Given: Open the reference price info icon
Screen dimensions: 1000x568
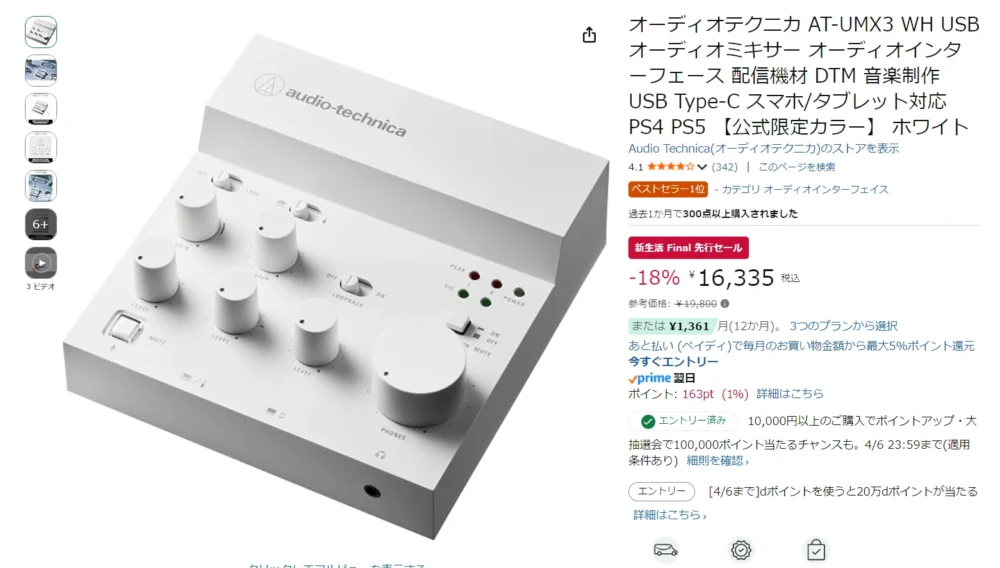Looking at the screenshot, I should 725,303.
